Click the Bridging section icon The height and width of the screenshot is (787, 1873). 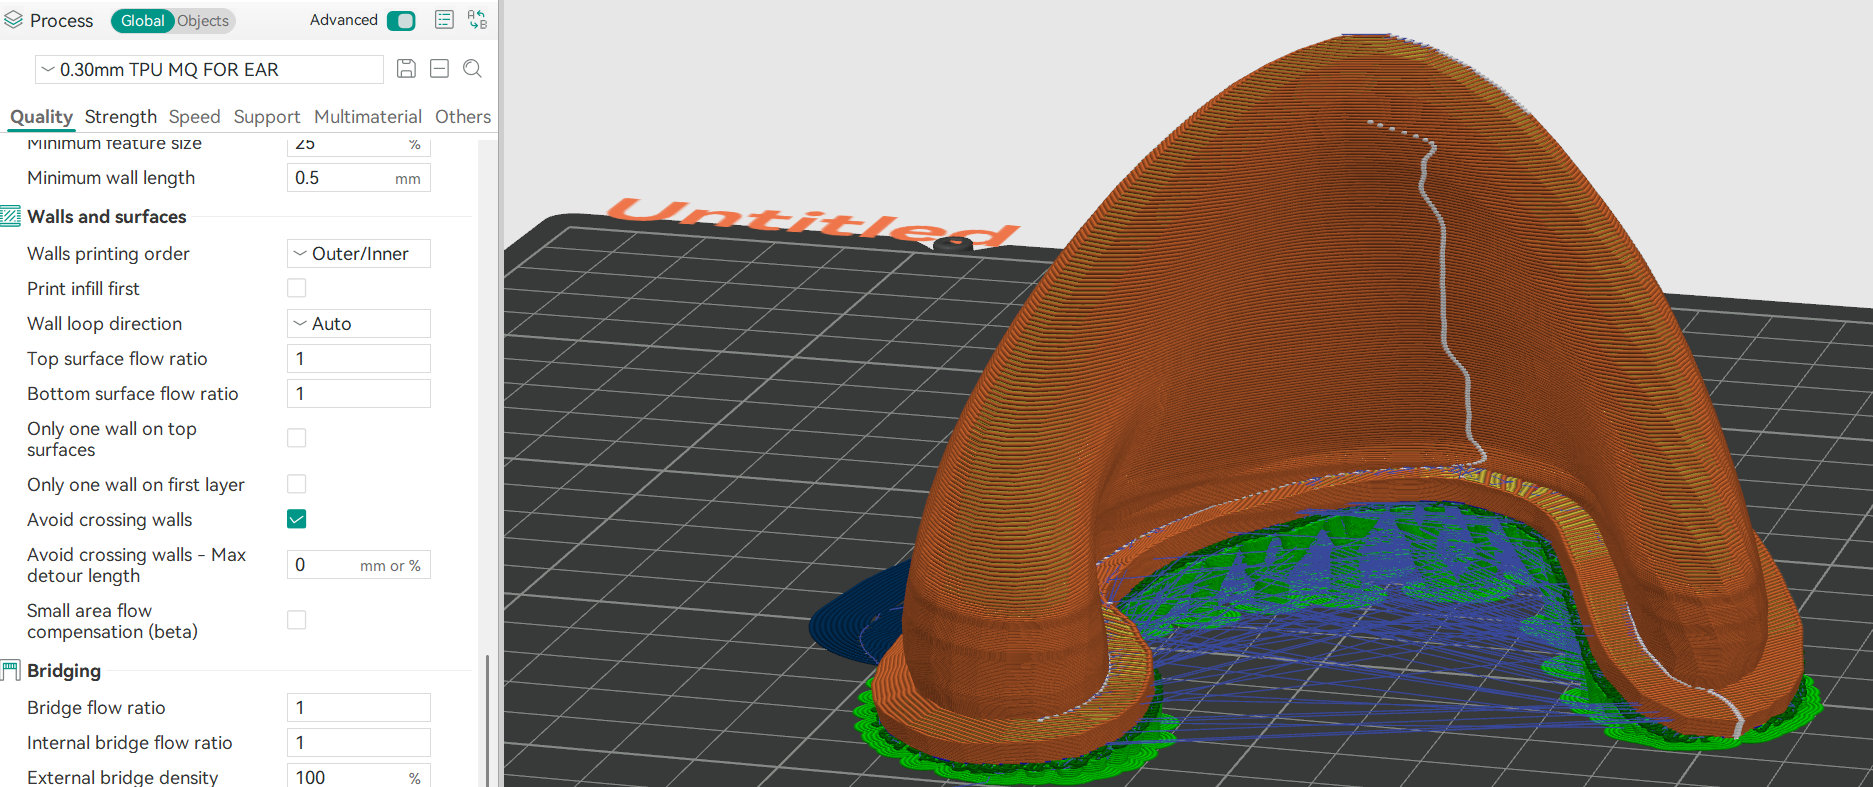11,671
